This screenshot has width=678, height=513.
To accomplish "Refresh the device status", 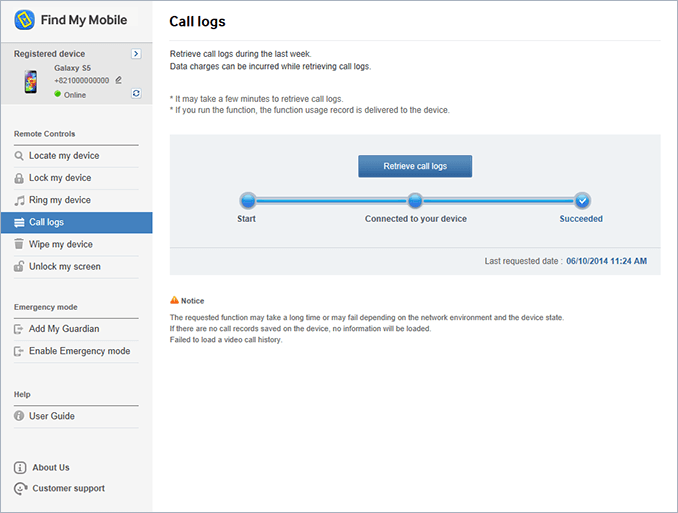I will coord(136,93).
